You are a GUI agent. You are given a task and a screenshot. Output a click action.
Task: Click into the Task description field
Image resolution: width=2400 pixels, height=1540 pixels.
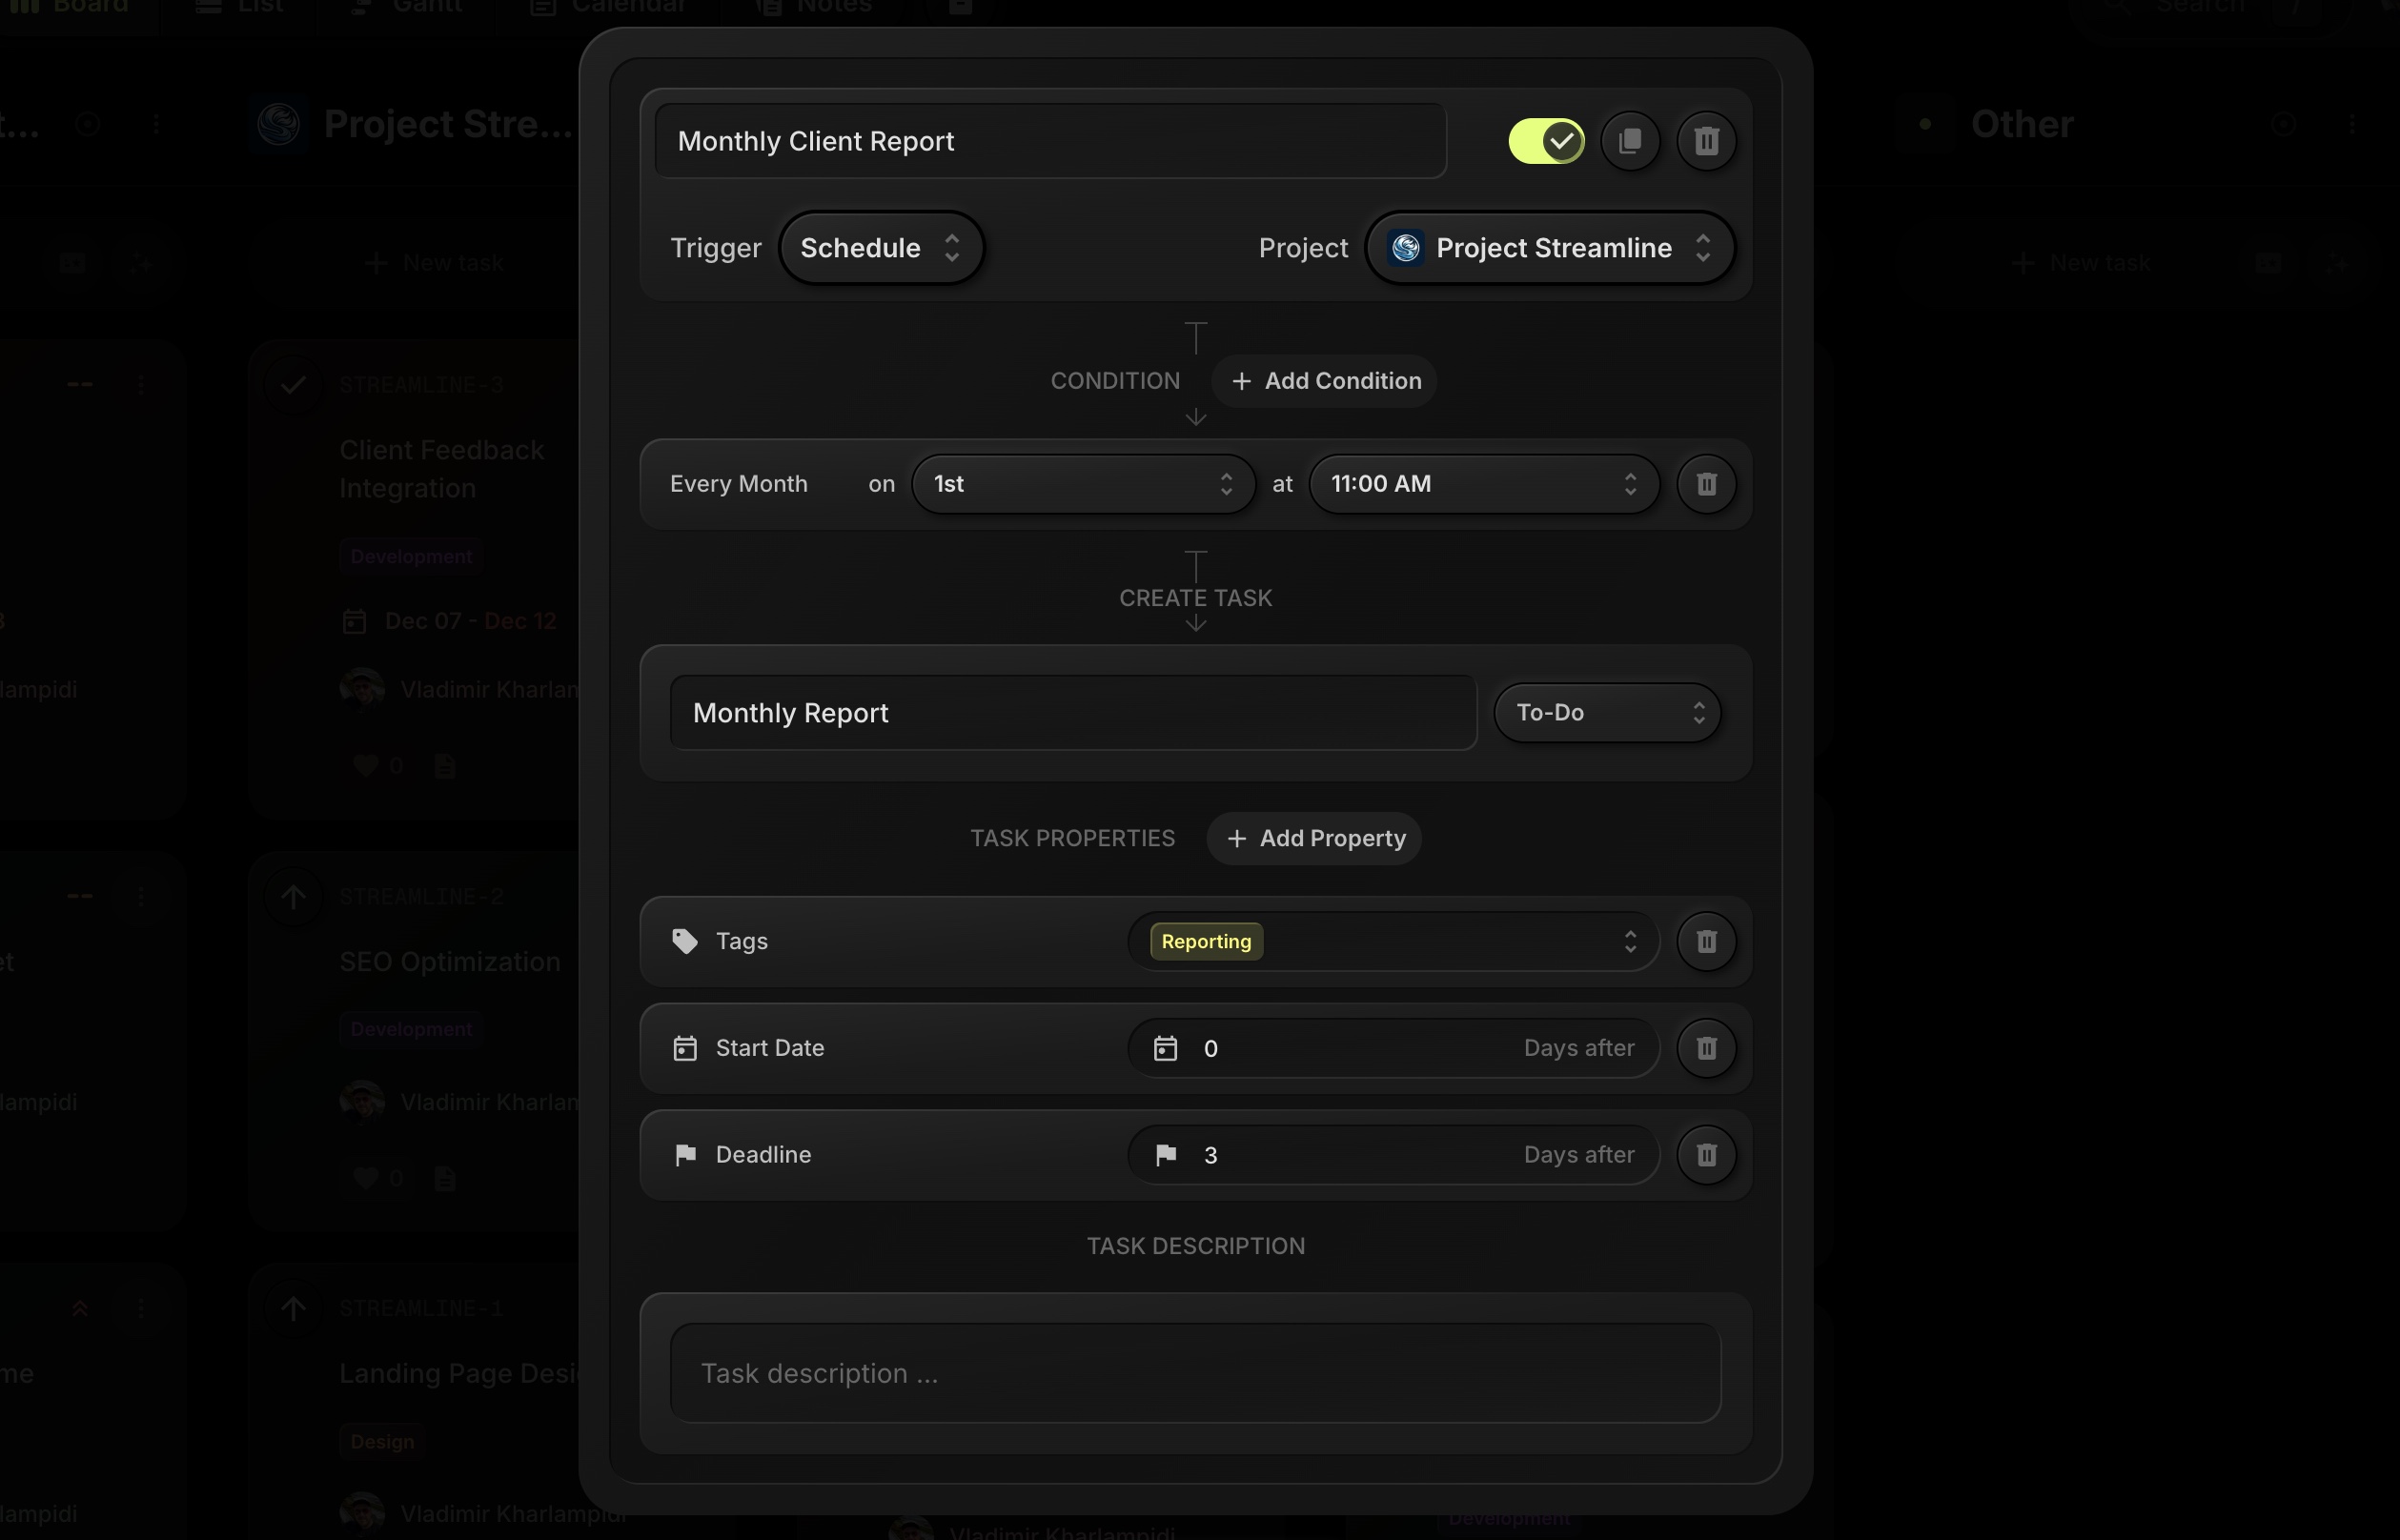tap(1196, 1374)
